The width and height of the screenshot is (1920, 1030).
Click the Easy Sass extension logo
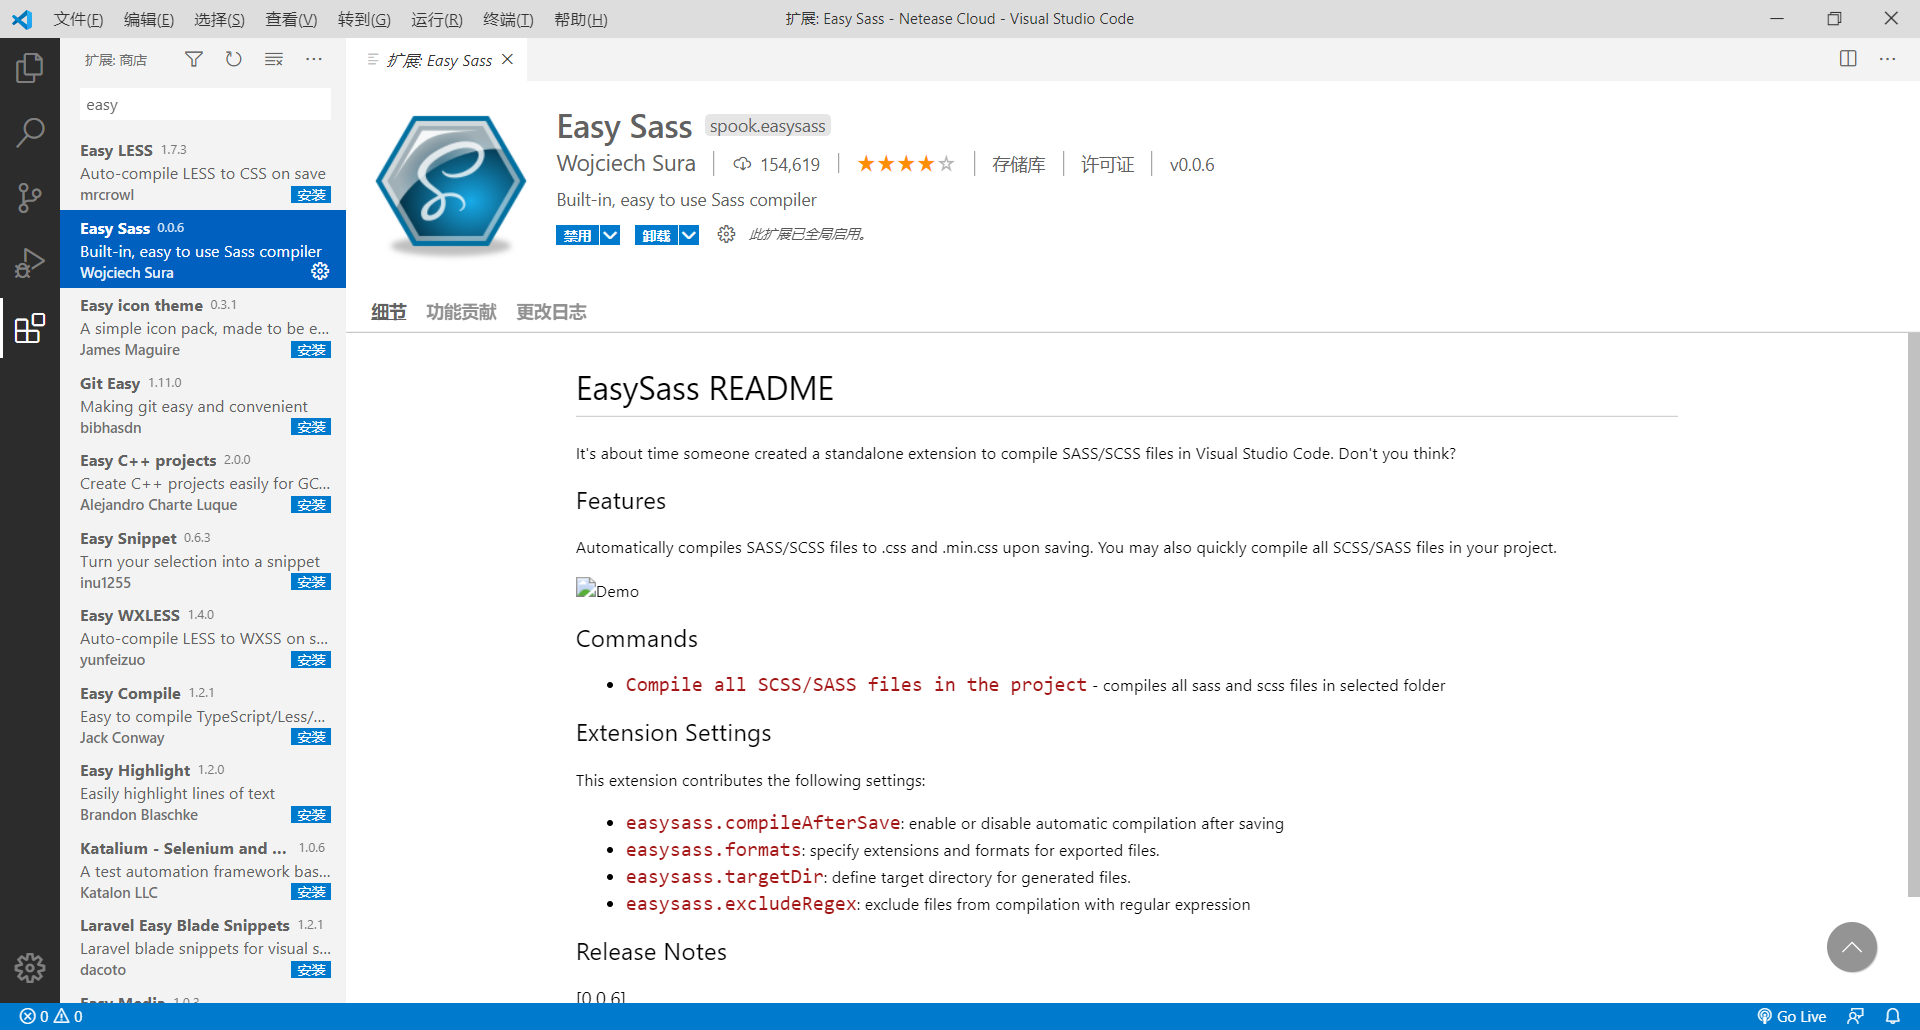tap(451, 184)
